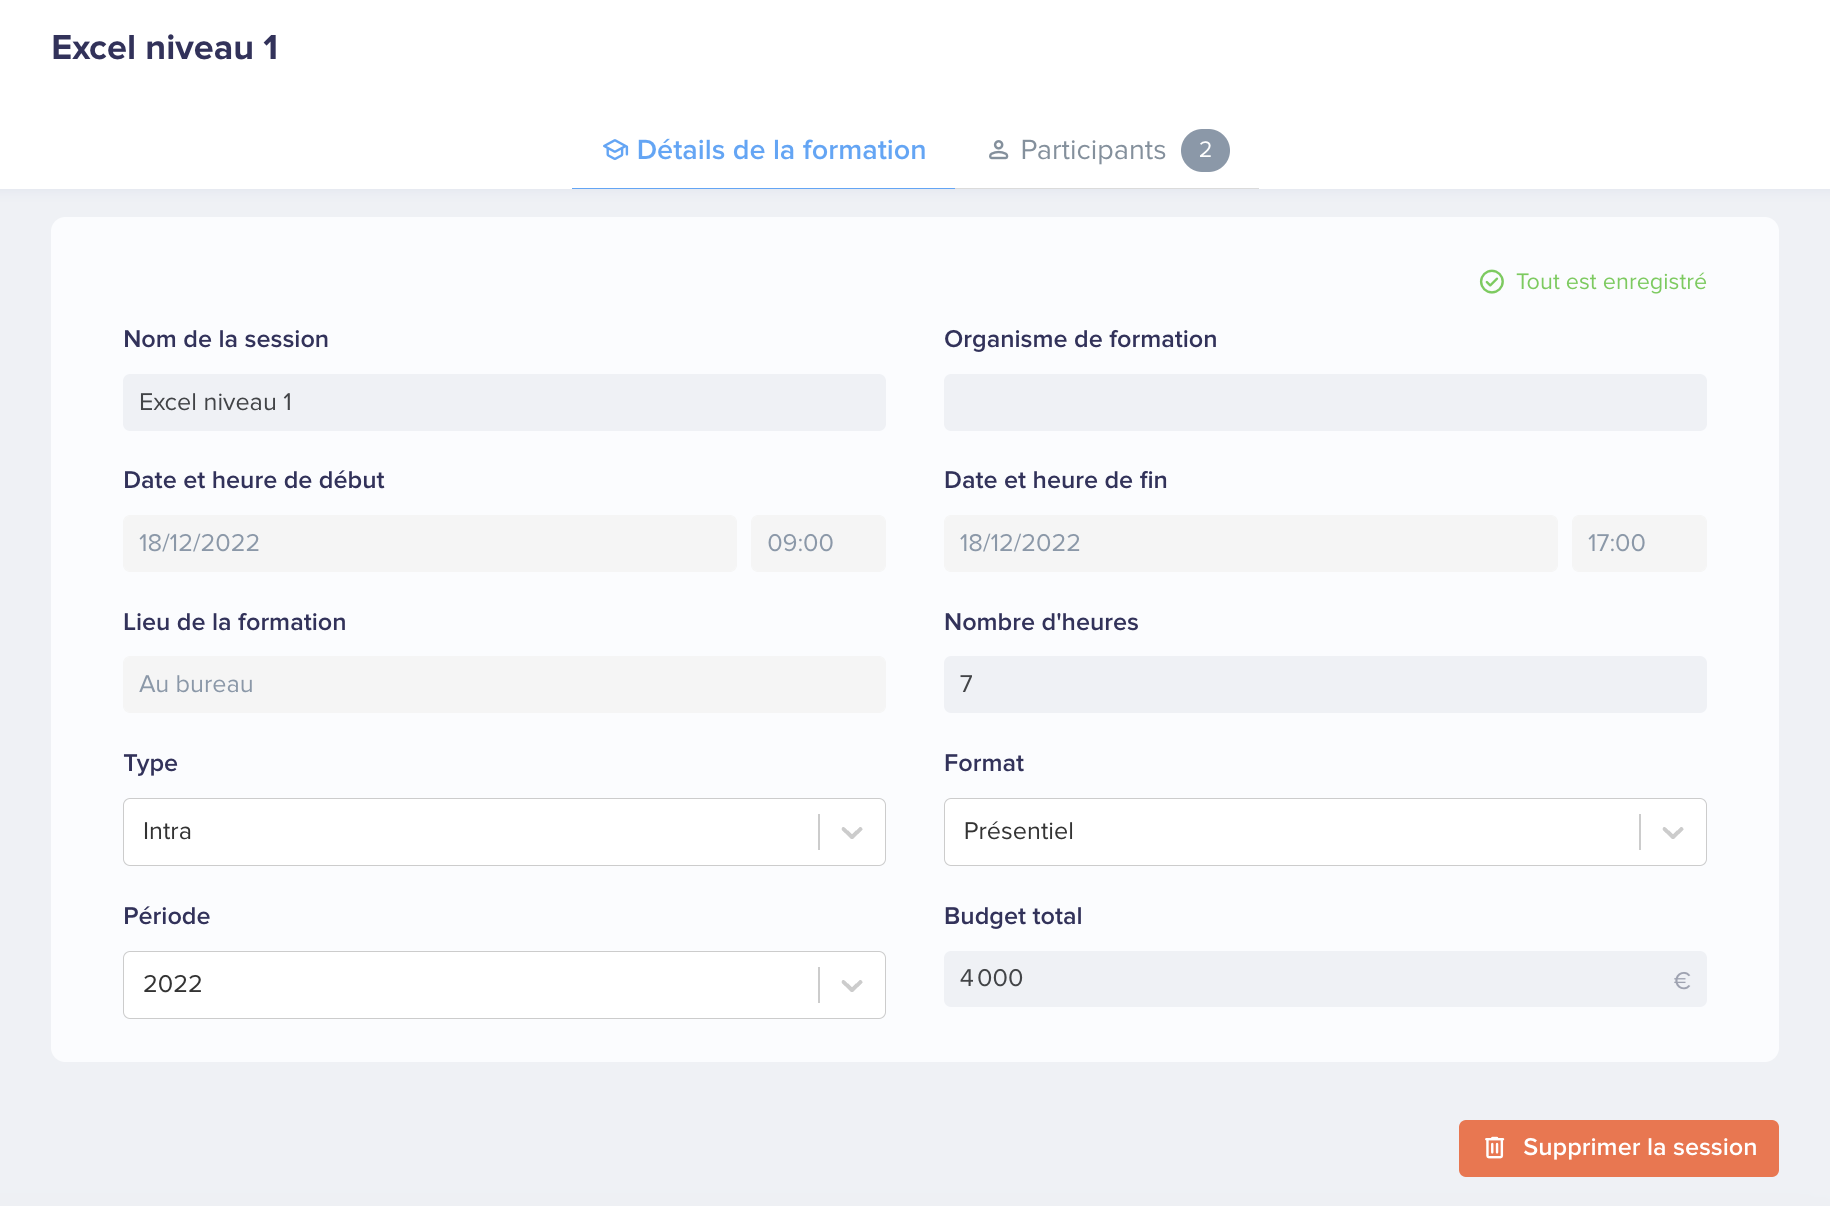Image resolution: width=1830 pixels, height=1206 pixels.
Task: Focus the Organisme de formation input
Action: click(x=1325, y=402)
